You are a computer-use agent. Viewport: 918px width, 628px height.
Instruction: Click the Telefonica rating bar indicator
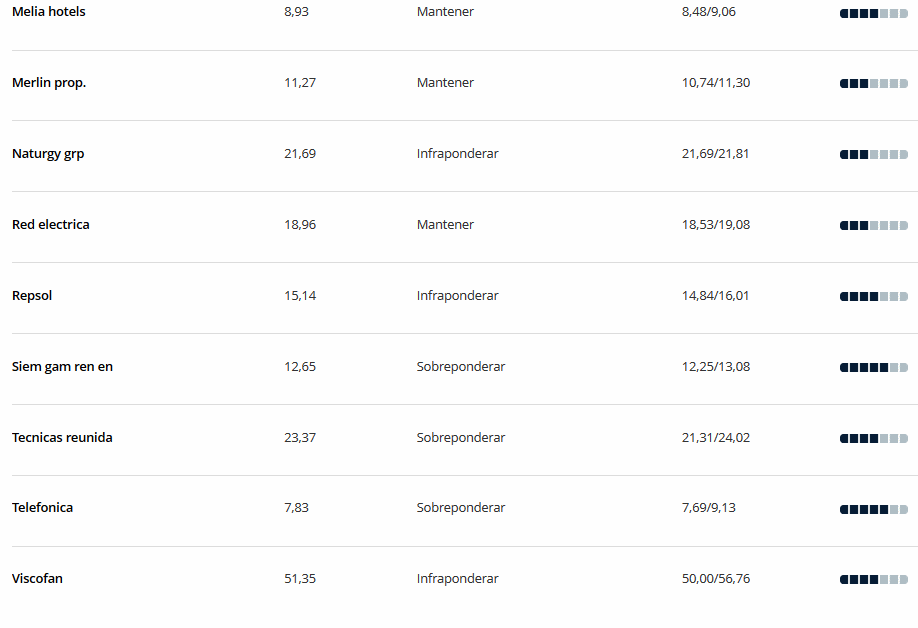click(874, 510)
